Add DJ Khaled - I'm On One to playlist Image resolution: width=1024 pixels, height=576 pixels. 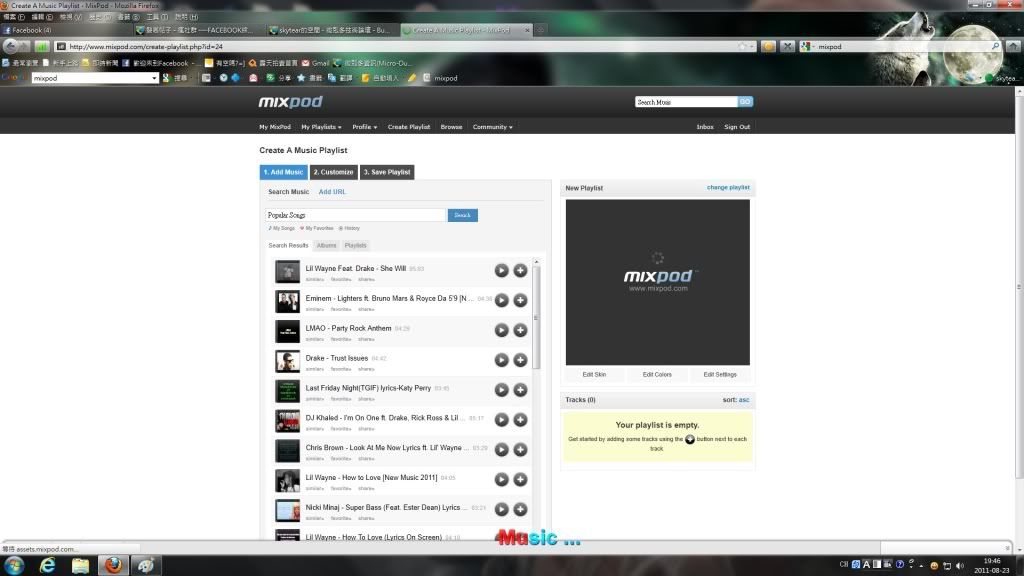[x=520, y=420]
